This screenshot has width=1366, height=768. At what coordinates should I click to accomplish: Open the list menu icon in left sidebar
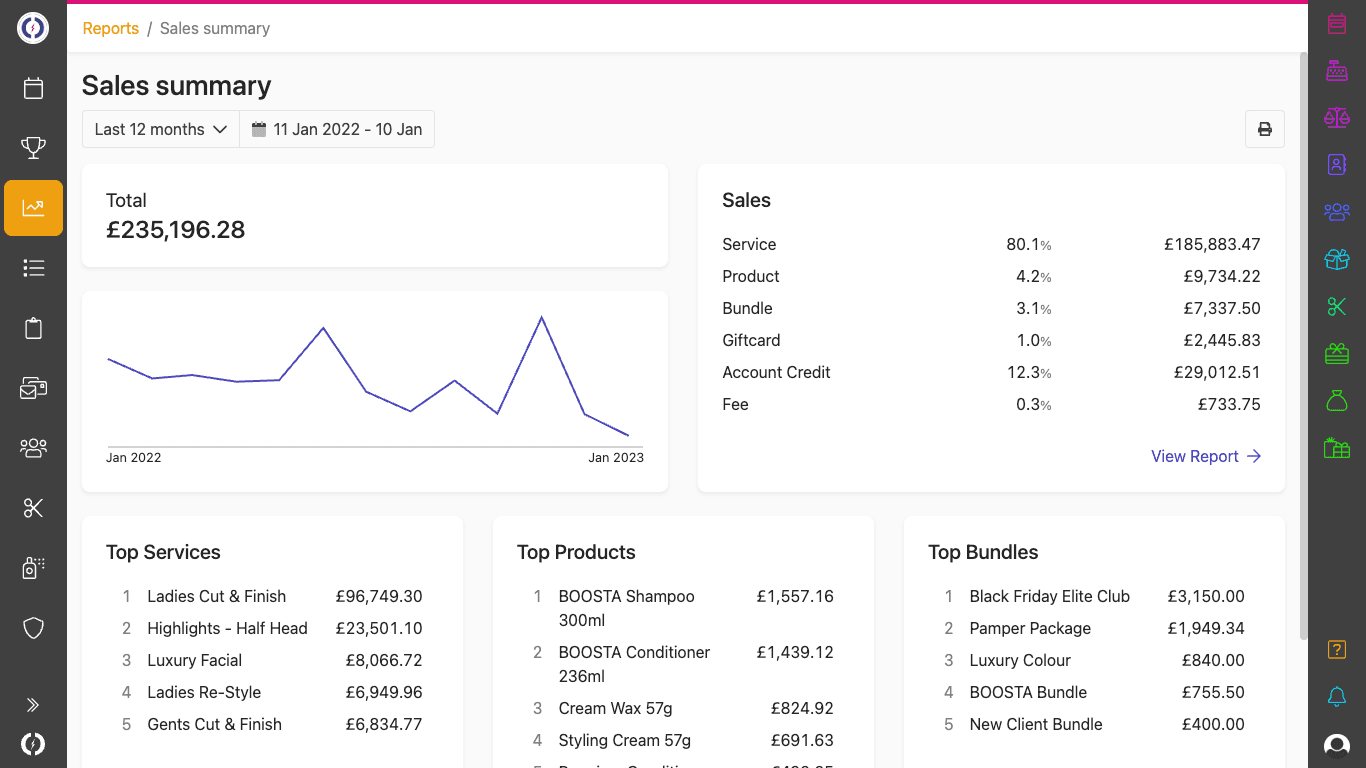point(33,268)
